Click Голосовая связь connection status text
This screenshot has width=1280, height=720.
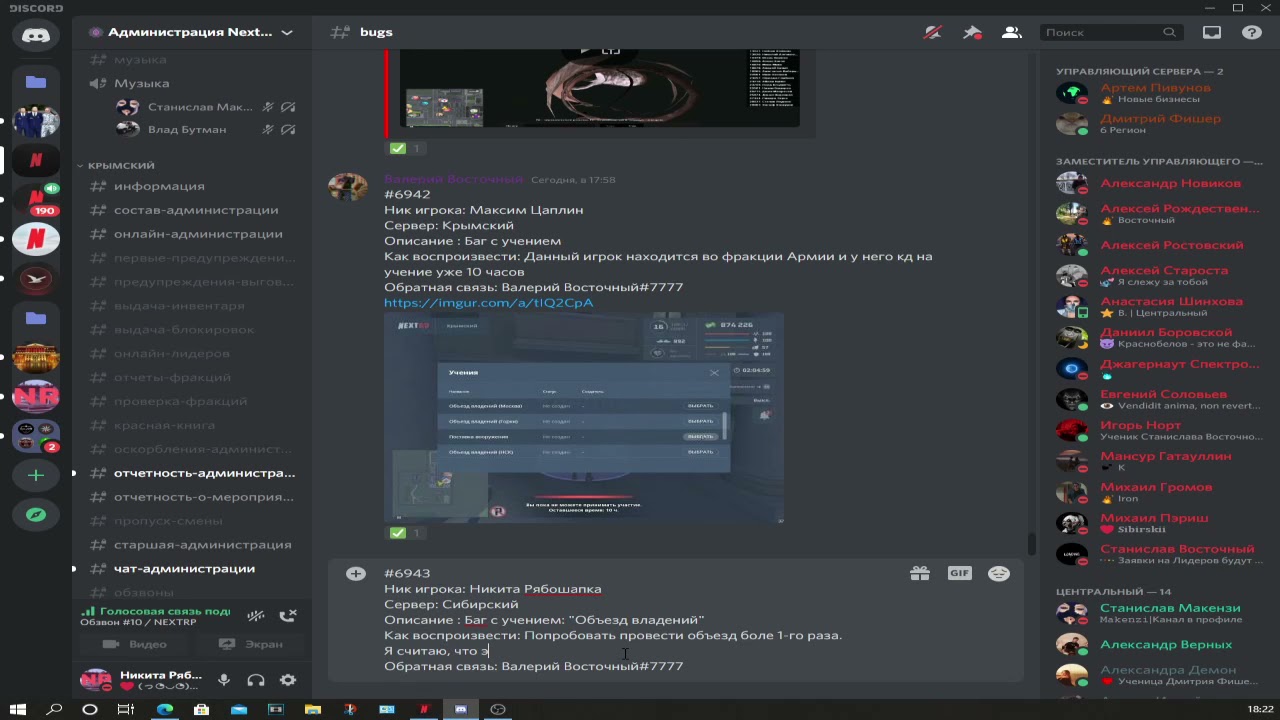164,611
